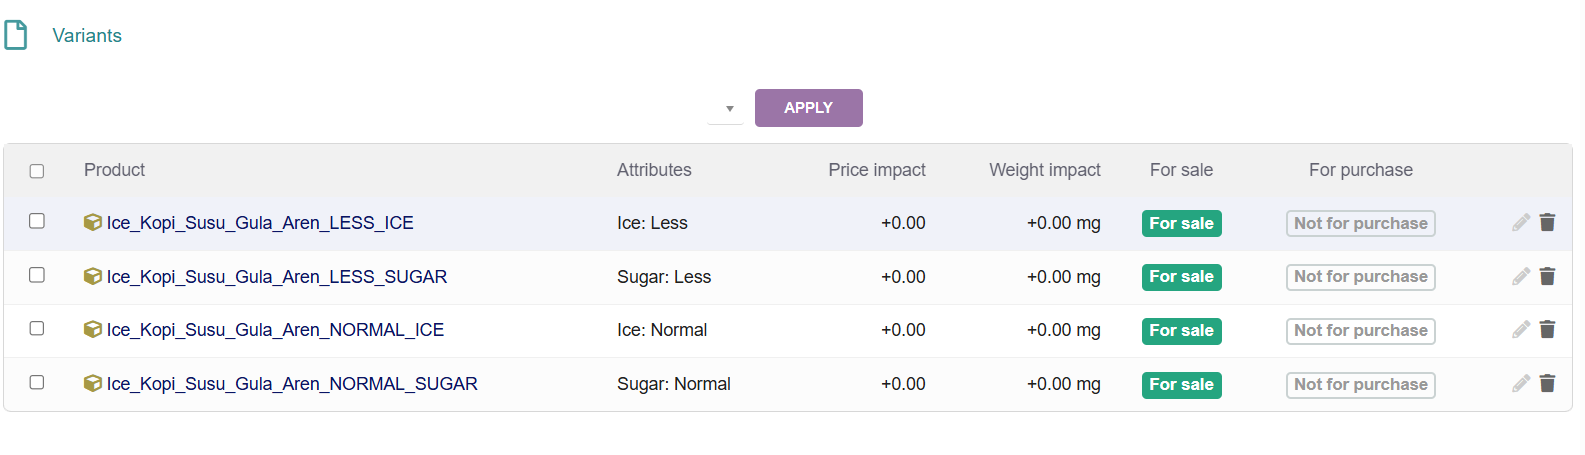
Task: Edit NORMAL_ICE variant via pencil icon
Action: tap(1521, 330)
